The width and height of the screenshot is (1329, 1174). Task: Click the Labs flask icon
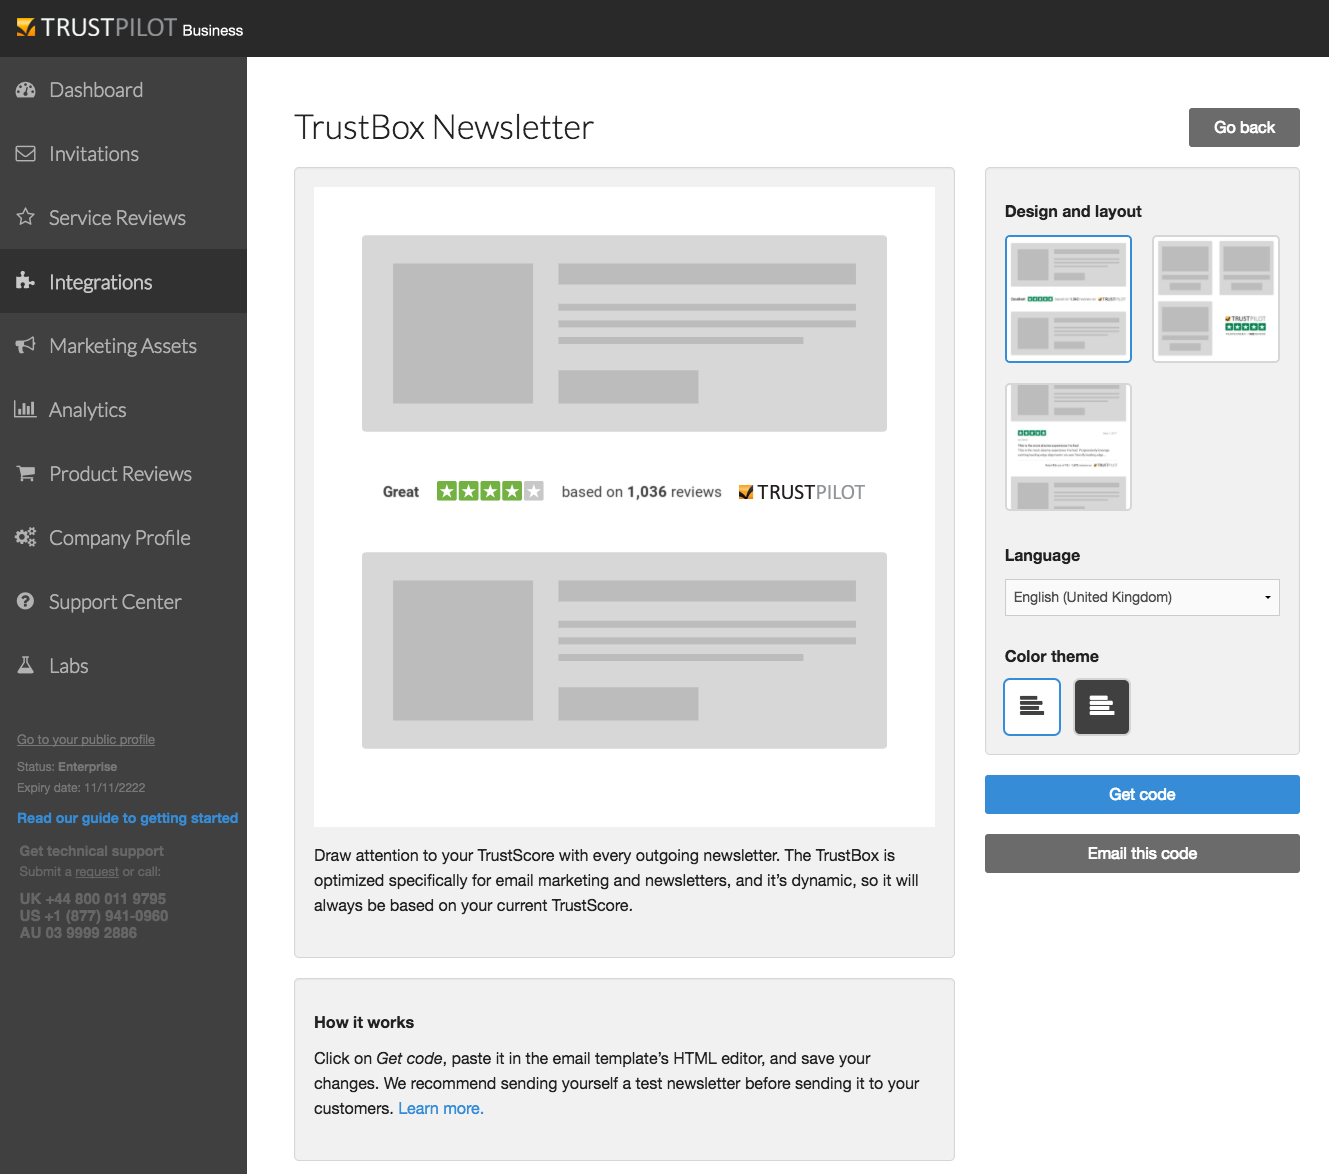tap(26, 665)
